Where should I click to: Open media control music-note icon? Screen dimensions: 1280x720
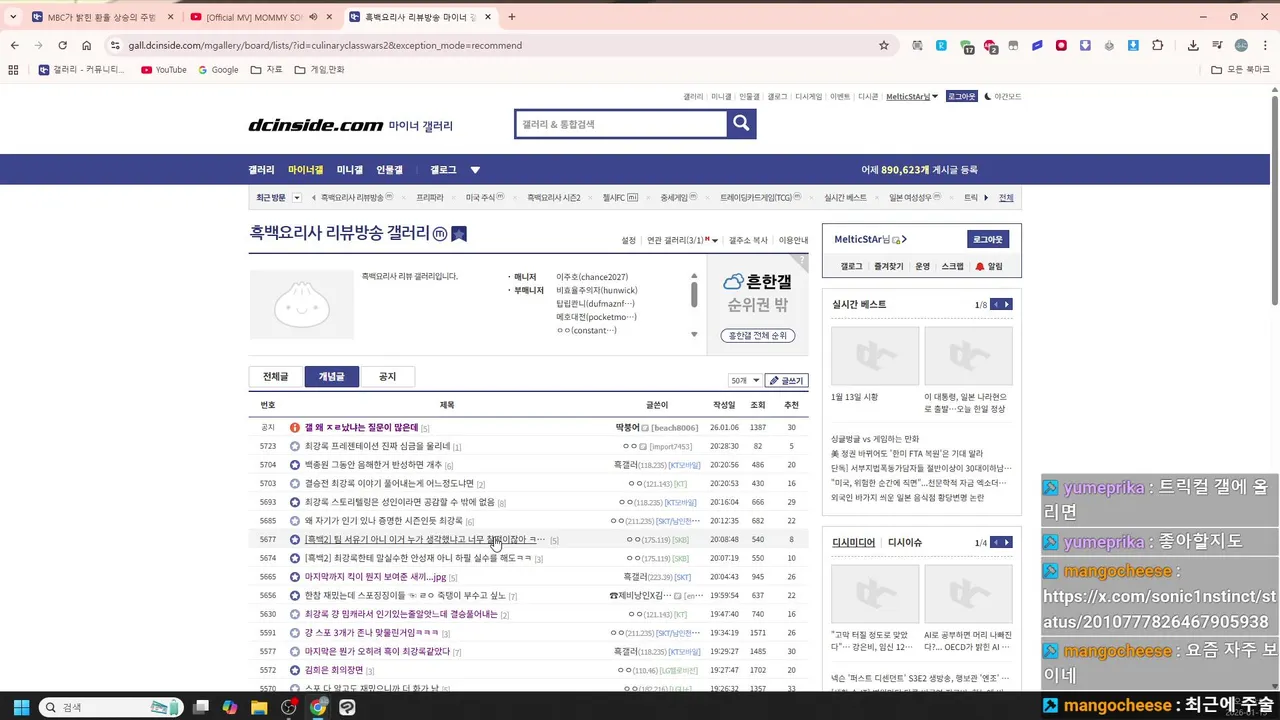[1217, 45]
